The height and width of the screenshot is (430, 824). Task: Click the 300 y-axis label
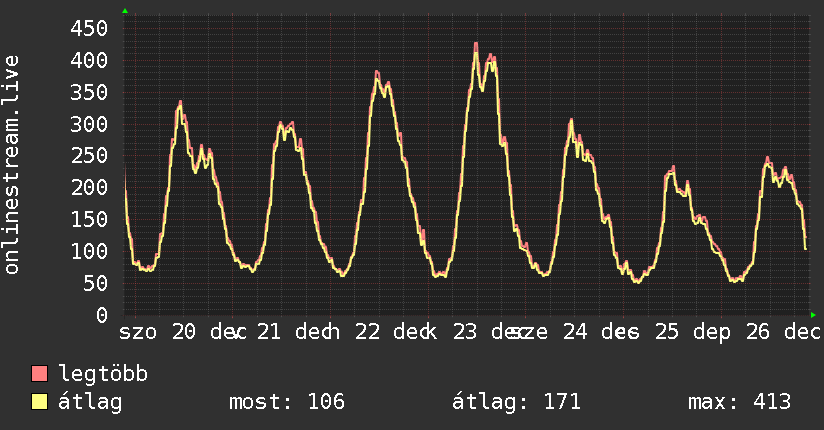tap(89, 125)
